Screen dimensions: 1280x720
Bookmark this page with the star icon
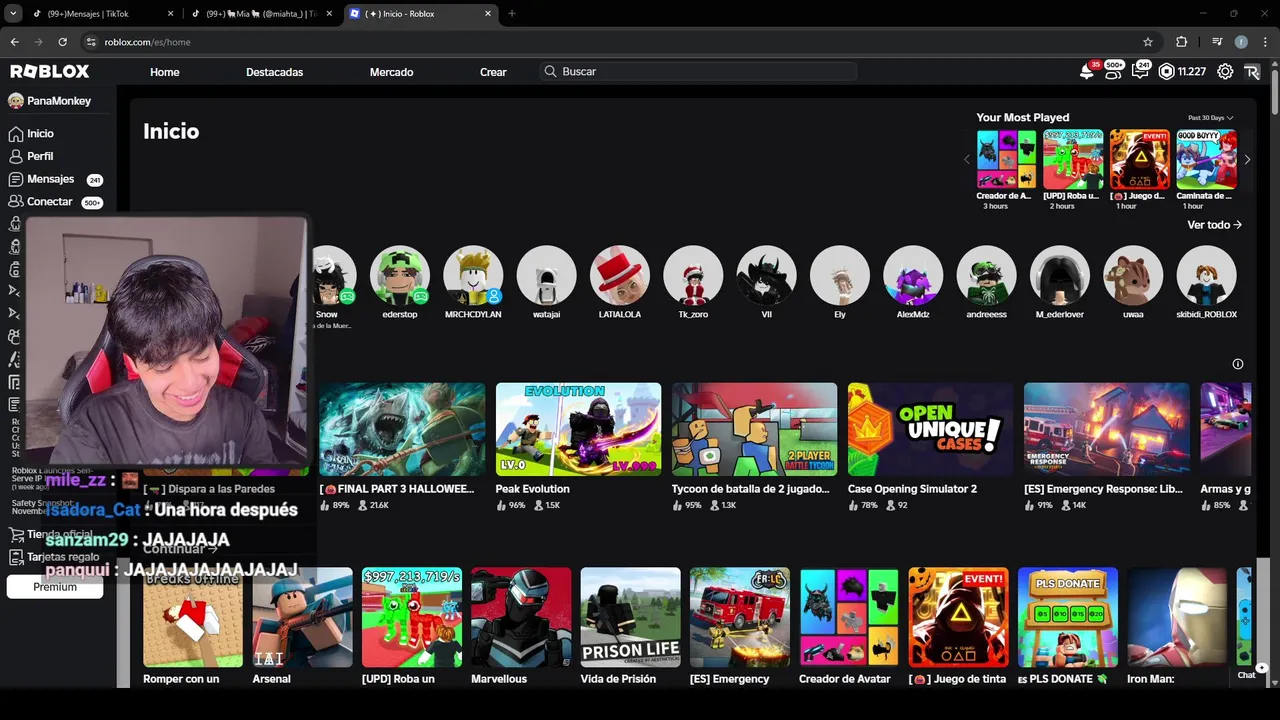click(x=1148, y=42)
